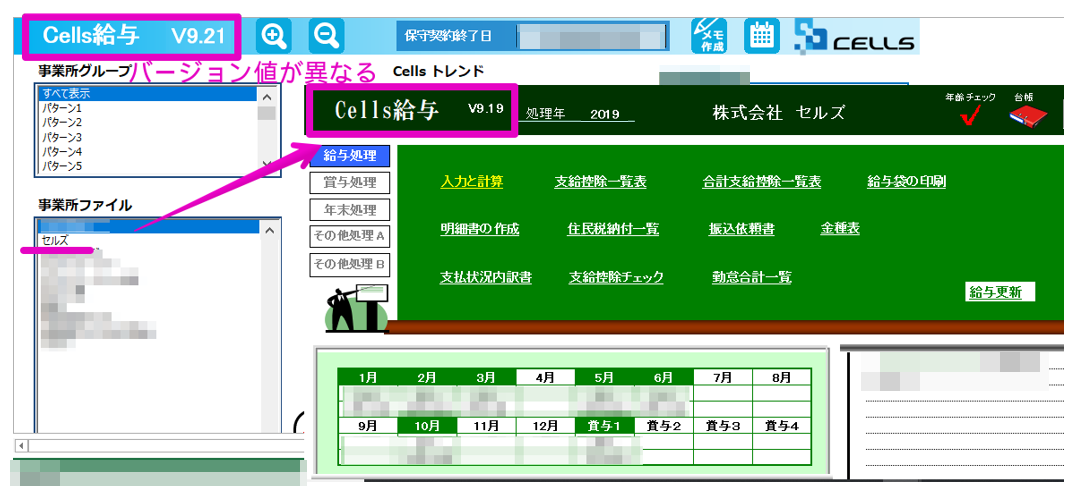Select the 11月 month cell
Image resolution: width=1076 pixels, height=492 pixels.
click(486, 426)
